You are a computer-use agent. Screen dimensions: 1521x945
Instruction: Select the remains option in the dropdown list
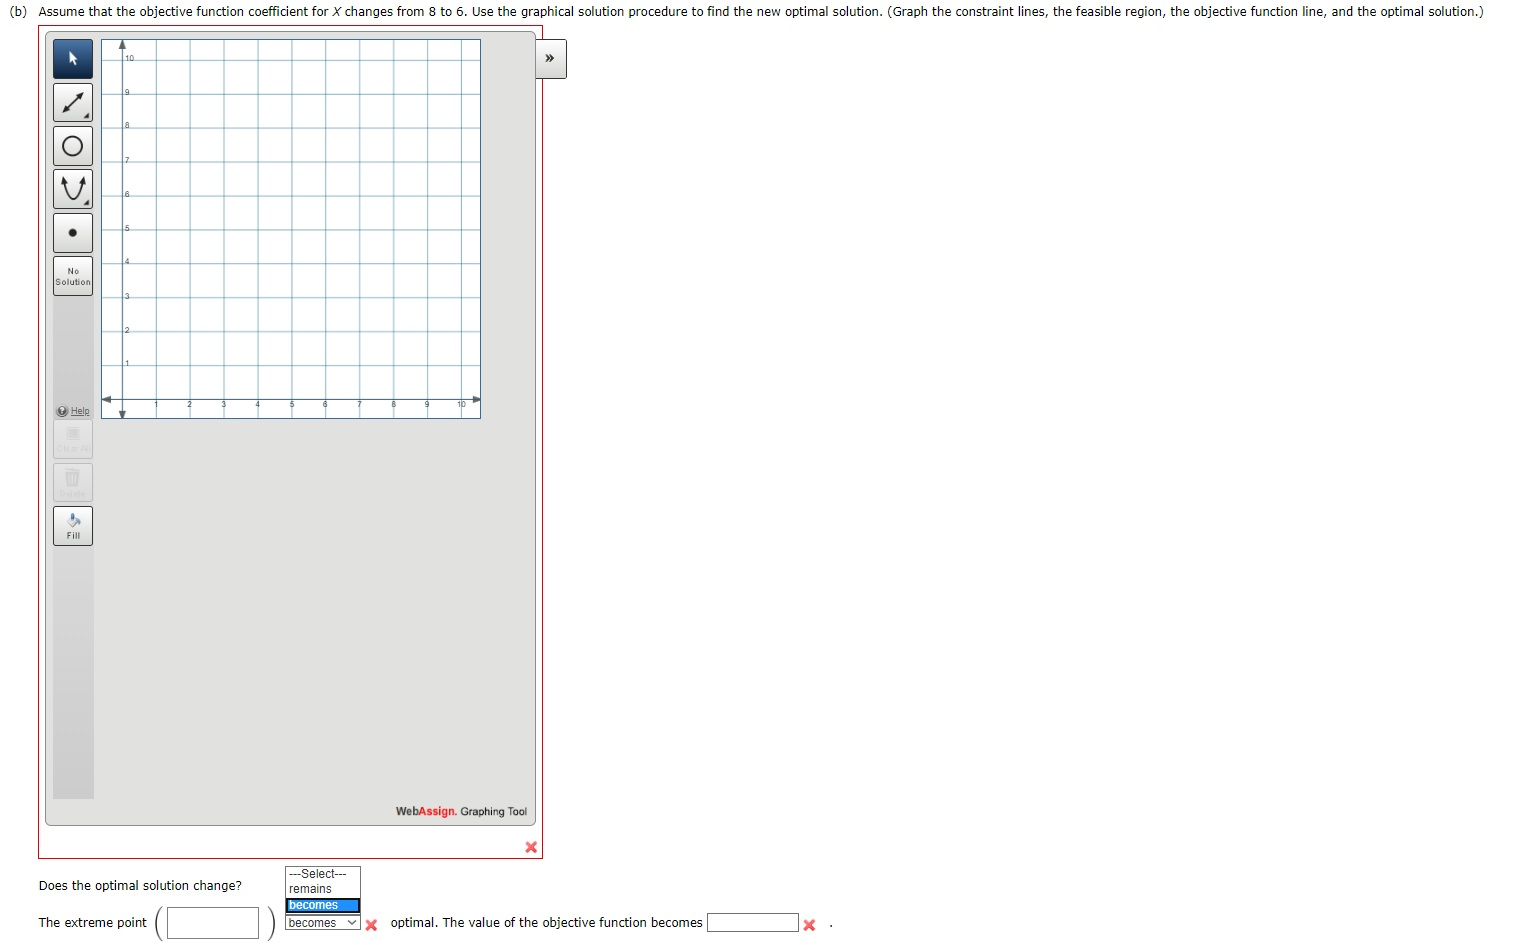click(310, 889)
